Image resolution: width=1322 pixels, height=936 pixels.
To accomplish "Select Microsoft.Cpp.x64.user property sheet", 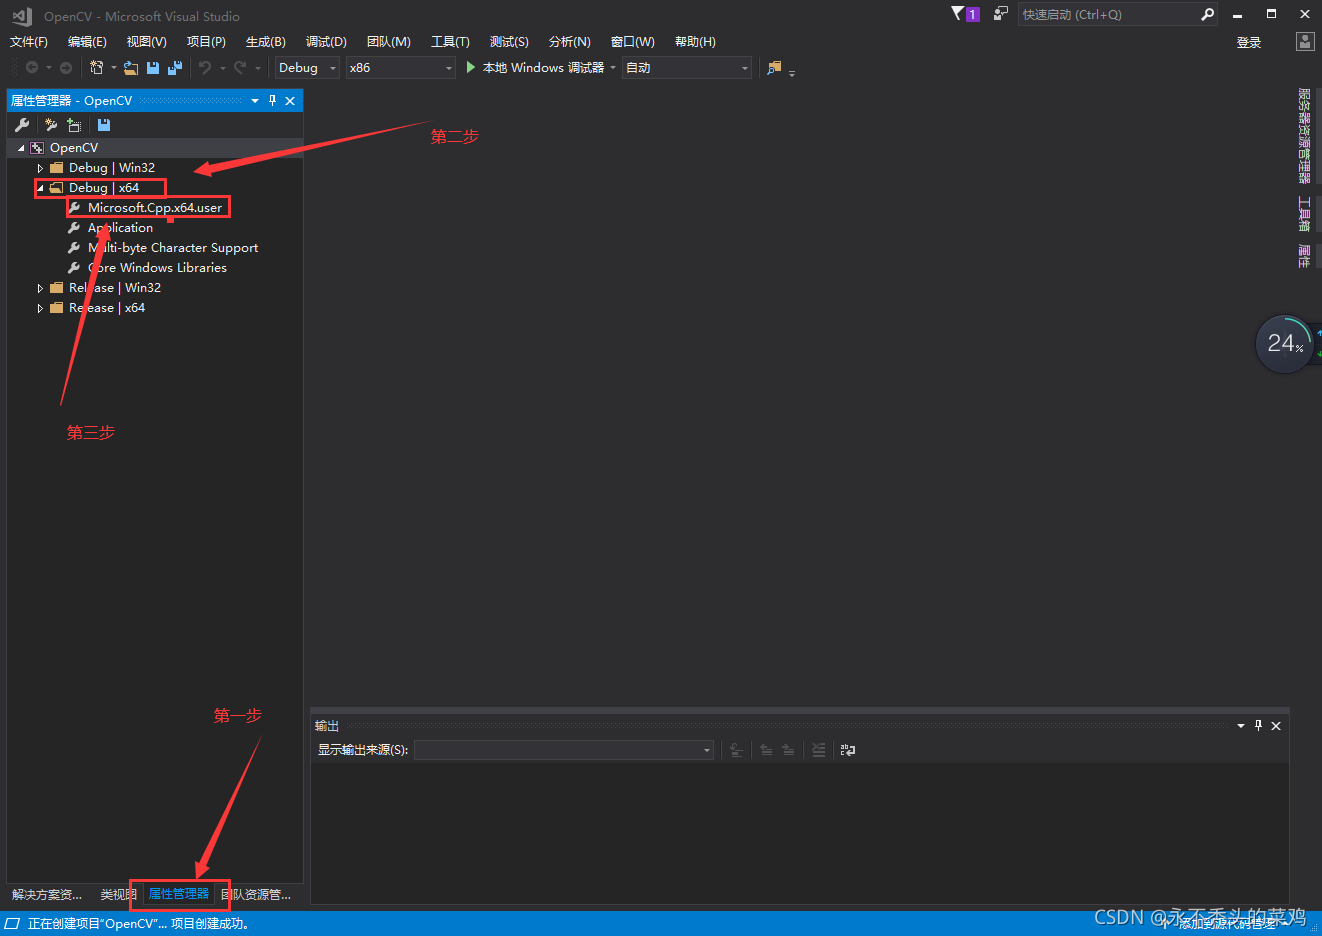I will click(155, 208).
